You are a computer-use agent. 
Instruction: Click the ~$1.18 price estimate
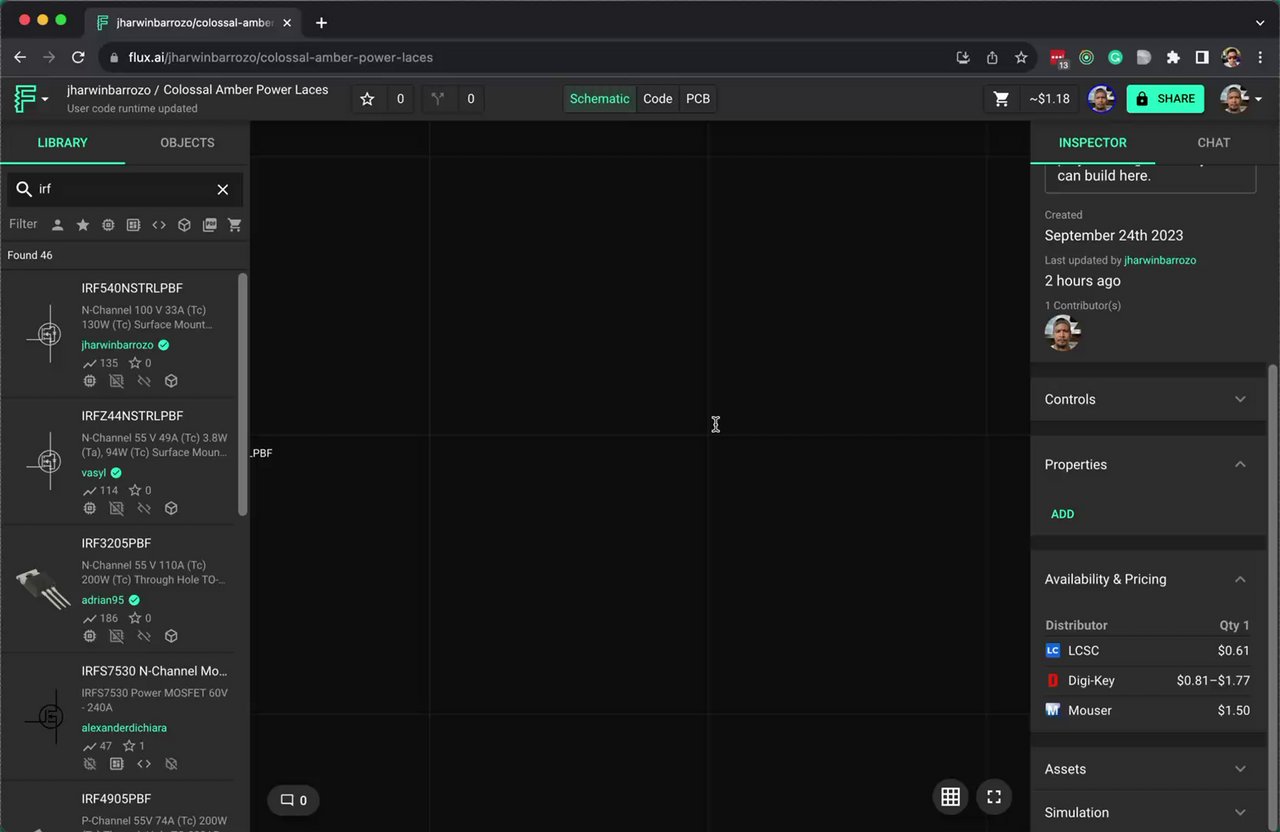pyautogui.click(x=1049, y=99)
